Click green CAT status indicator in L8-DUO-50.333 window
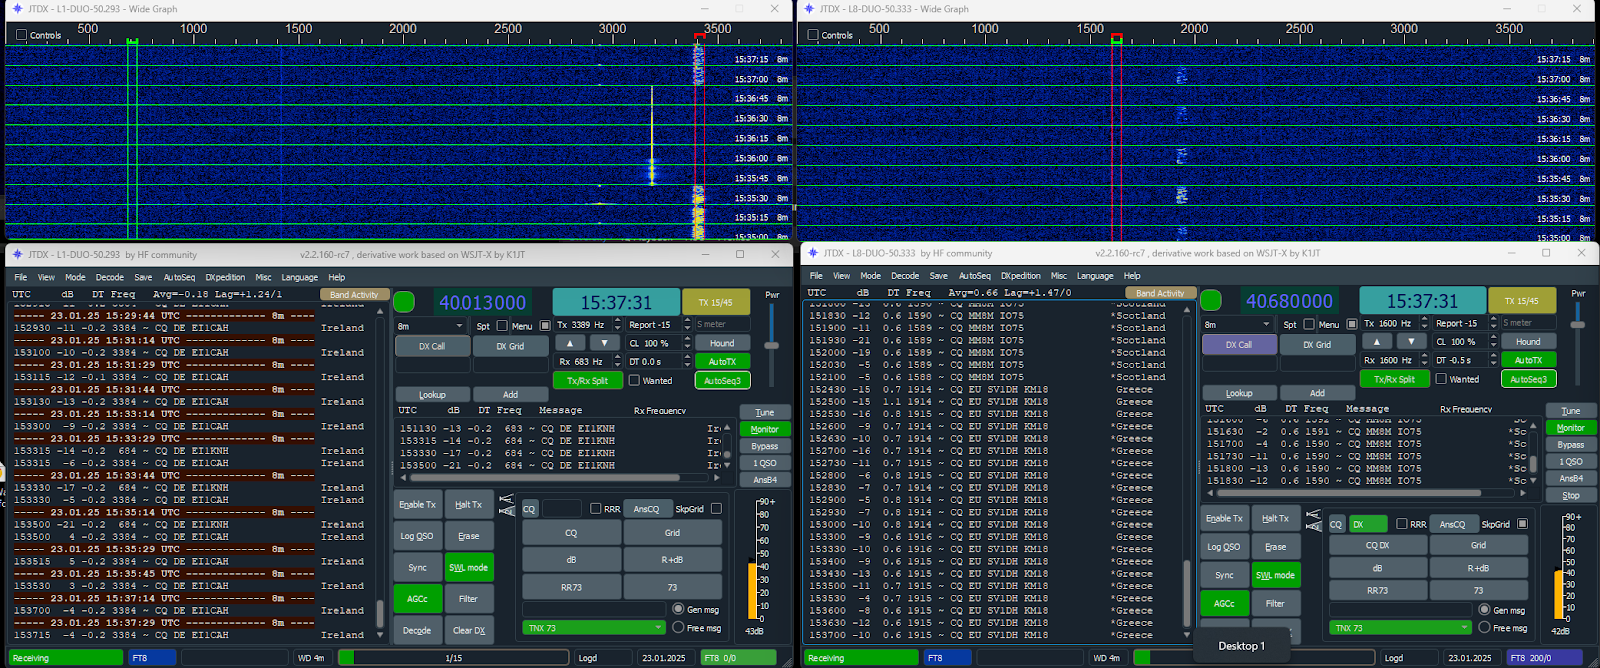Image resolution: width=1600 pixels, height=668 pixels. tap(1211, 301)
